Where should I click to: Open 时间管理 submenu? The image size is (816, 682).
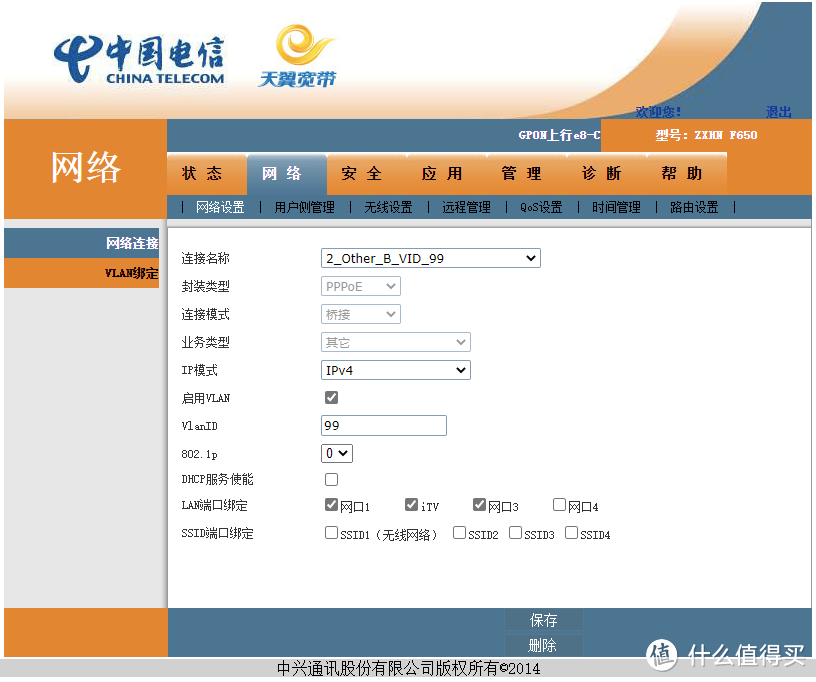616,207
